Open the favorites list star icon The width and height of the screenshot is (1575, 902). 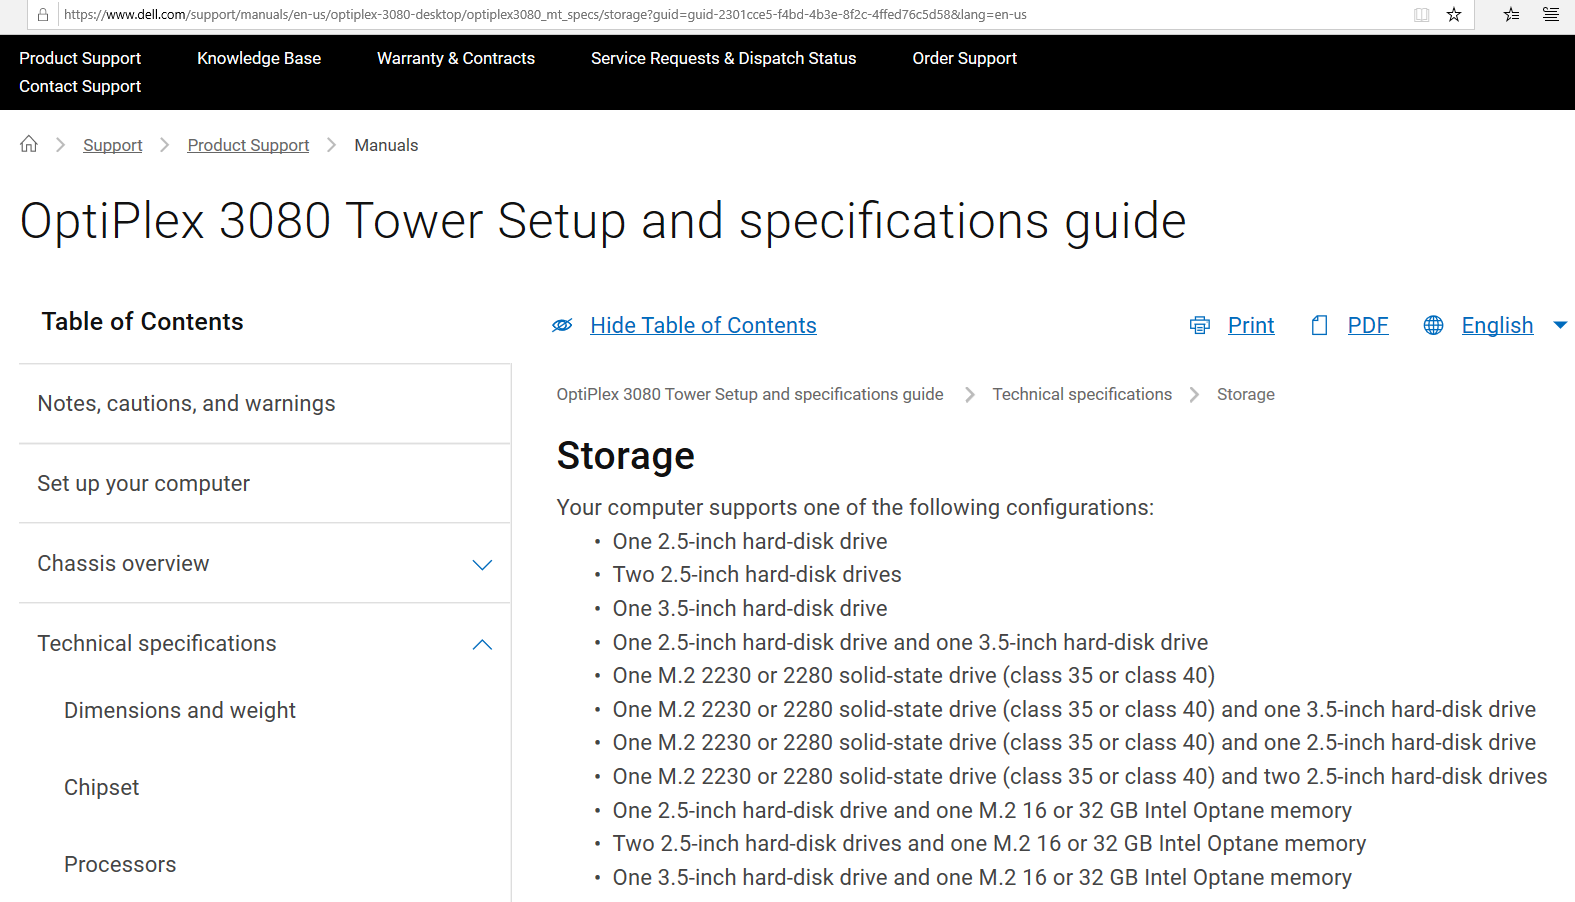[x=1511, y=15]
